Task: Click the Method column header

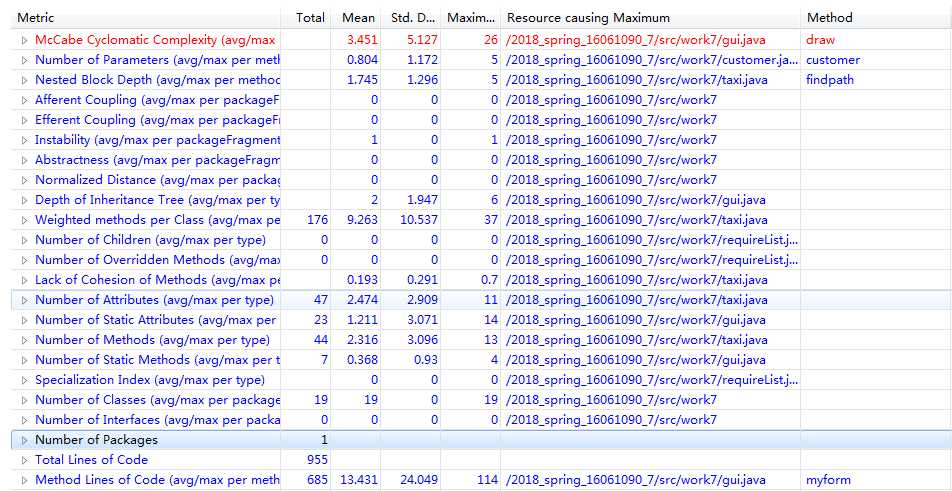Action: pos(876,18)
